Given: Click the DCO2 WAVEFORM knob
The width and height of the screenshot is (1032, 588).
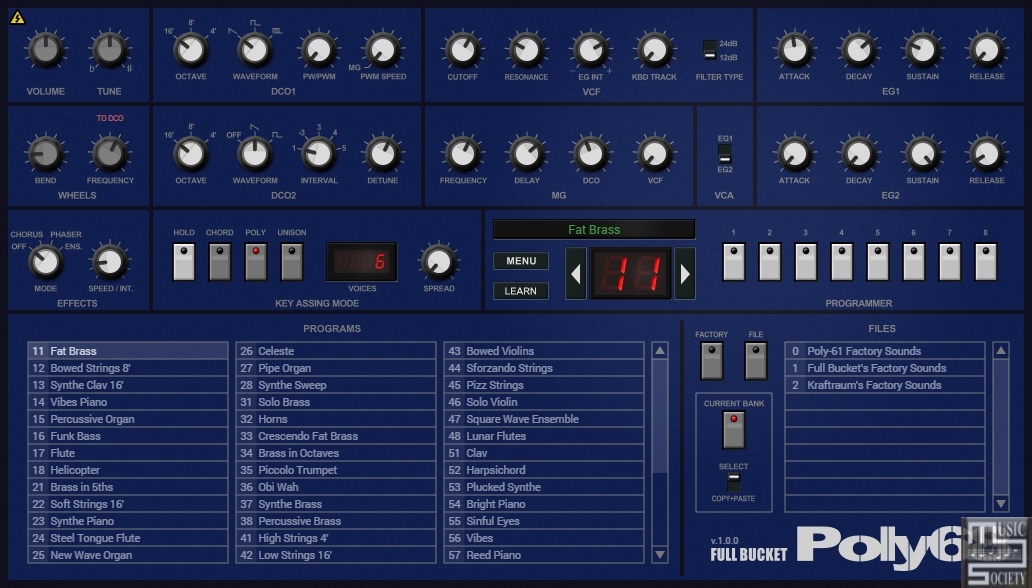Looking at the screenshot, I should tap(255, 153).
